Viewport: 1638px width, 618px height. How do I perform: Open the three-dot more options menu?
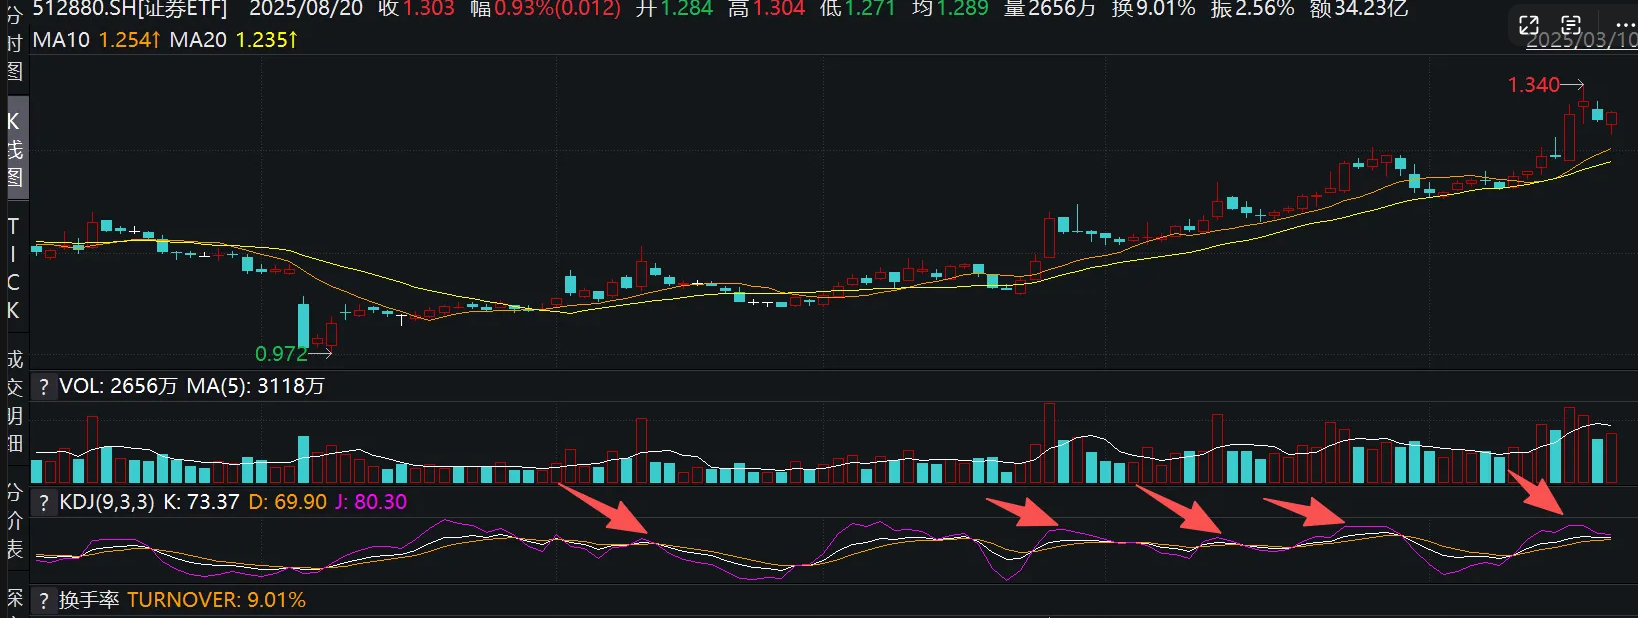tap(1624, 26)
